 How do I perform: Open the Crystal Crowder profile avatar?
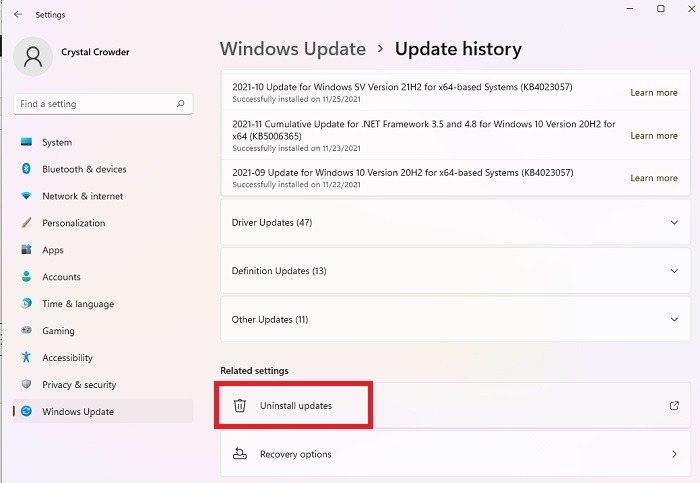point(33,57)
